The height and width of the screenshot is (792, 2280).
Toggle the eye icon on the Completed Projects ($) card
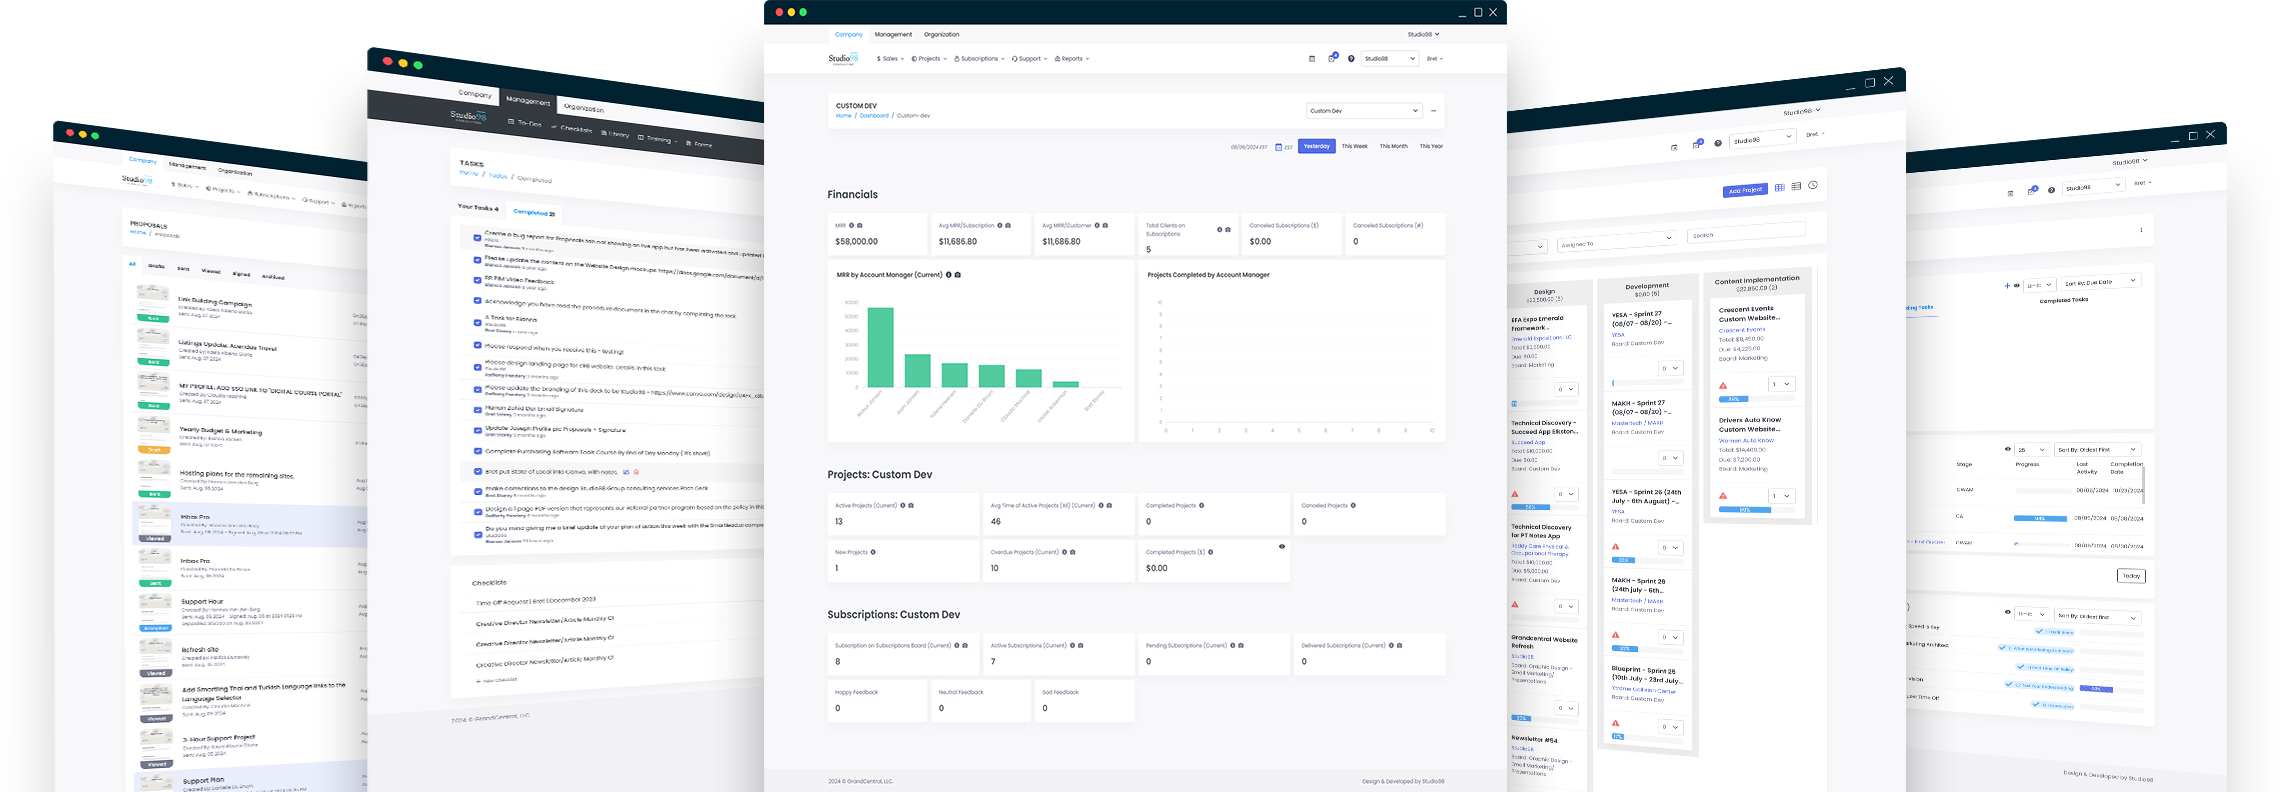pyautogui.click(x=1282, y=547)
